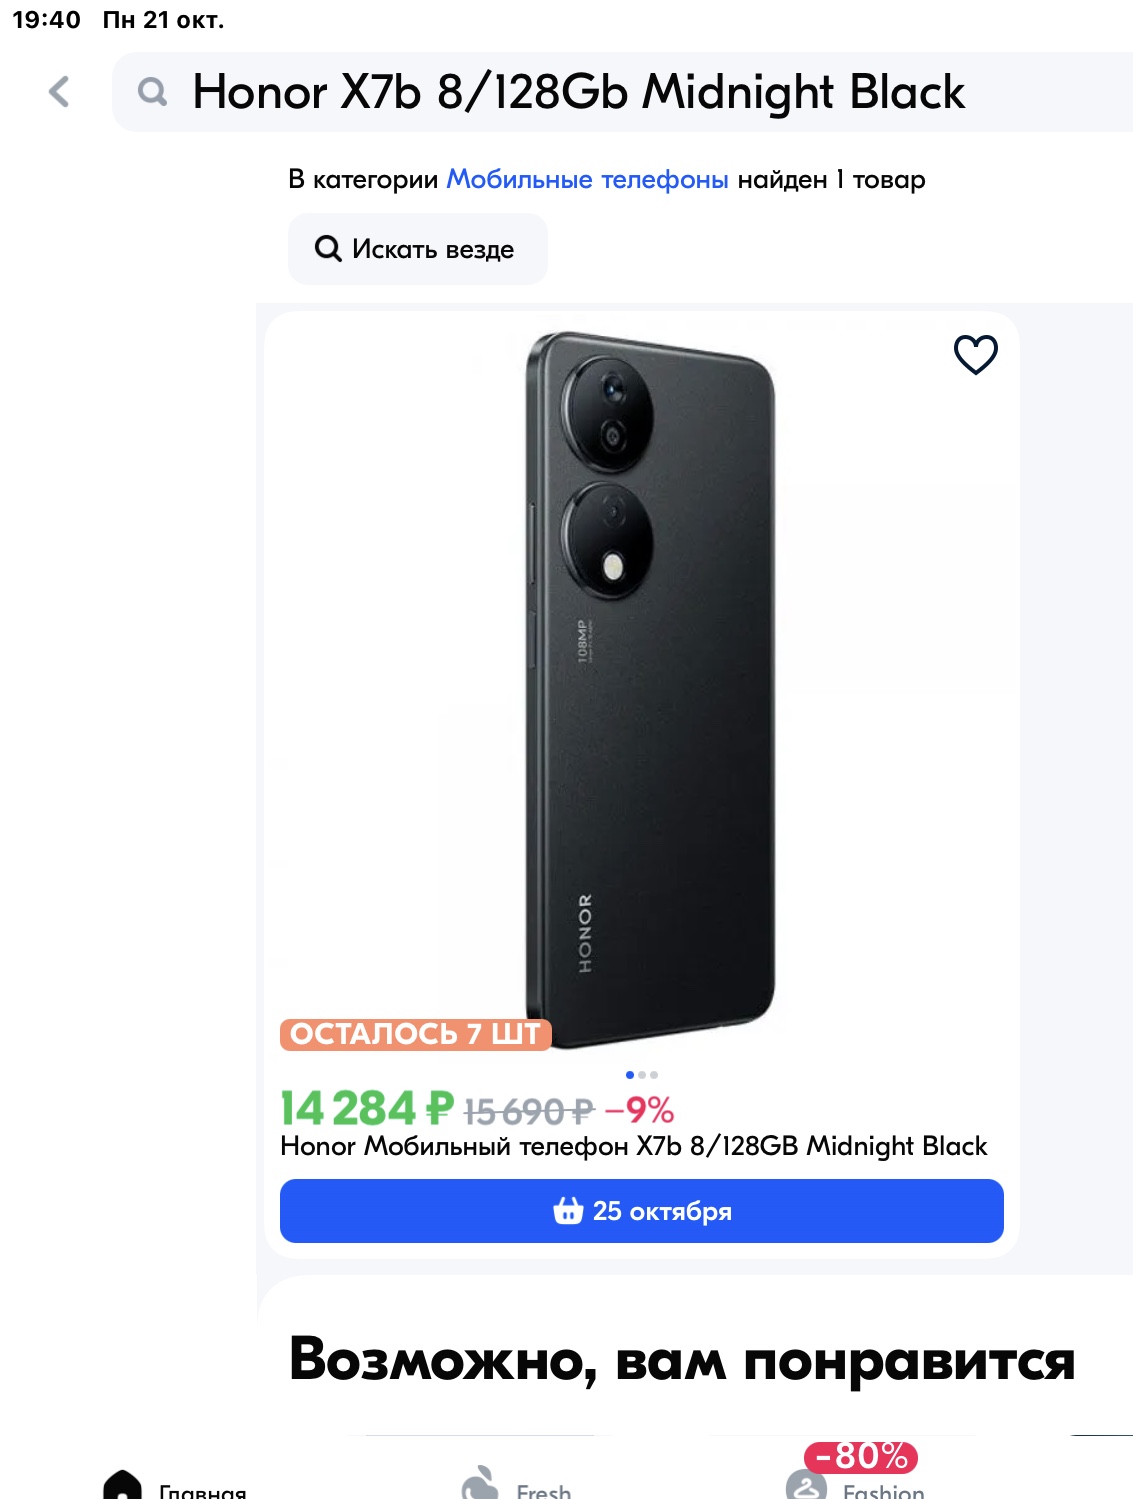Tap the crossed-out 15 690 ₽ price

(529, 1111)
